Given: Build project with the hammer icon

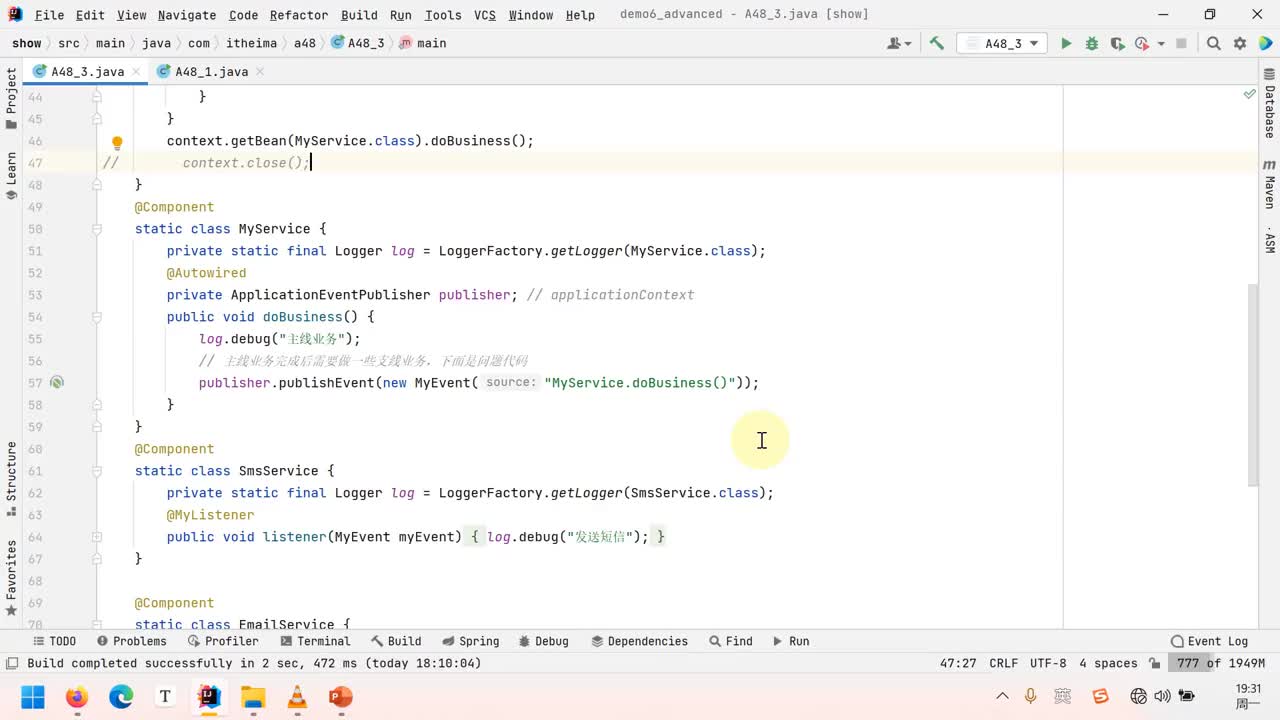Looking at the screenshot, I should [937, 43].
